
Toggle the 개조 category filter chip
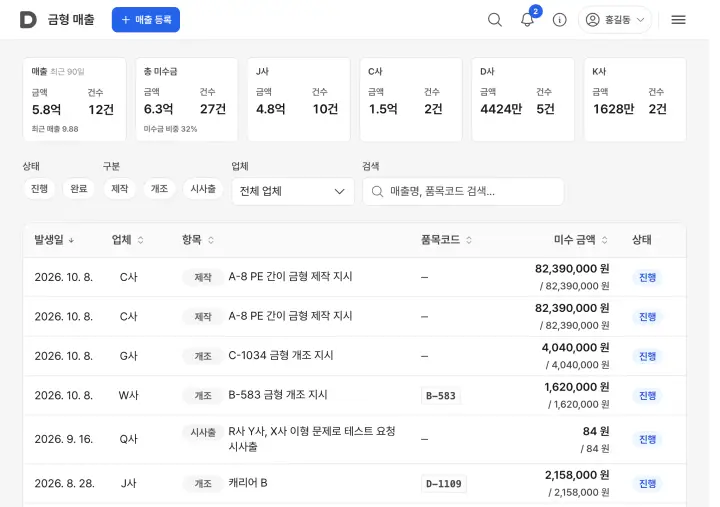159,189
